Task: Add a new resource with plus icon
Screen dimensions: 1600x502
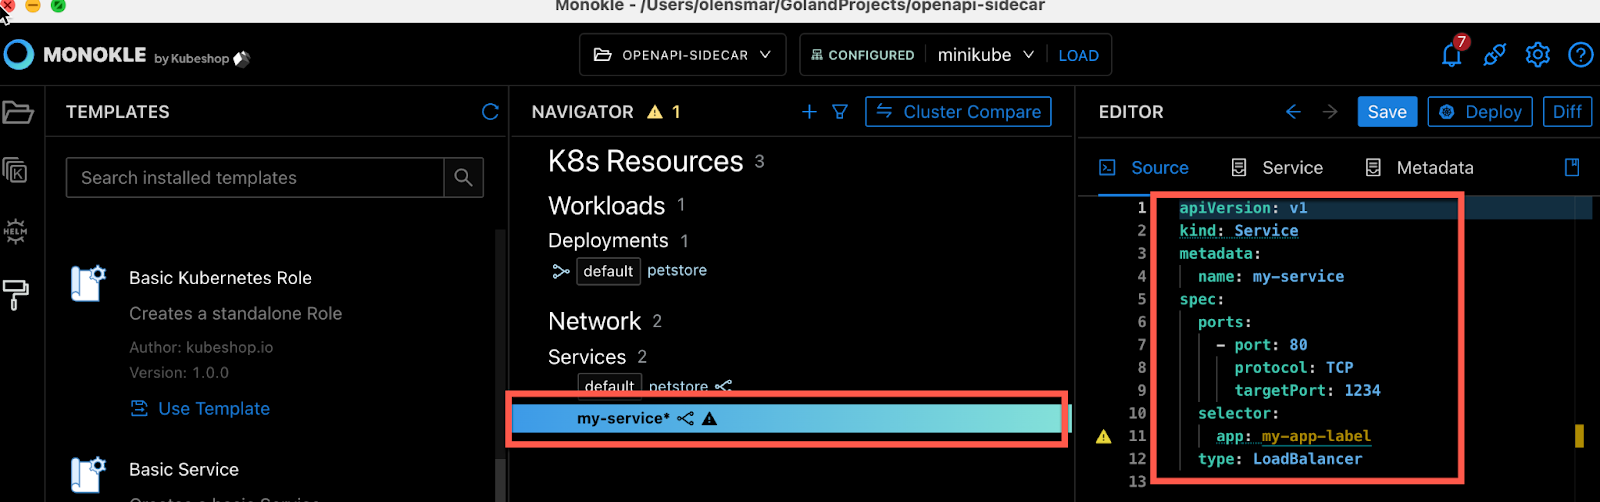Action: (x=810, y=112)
